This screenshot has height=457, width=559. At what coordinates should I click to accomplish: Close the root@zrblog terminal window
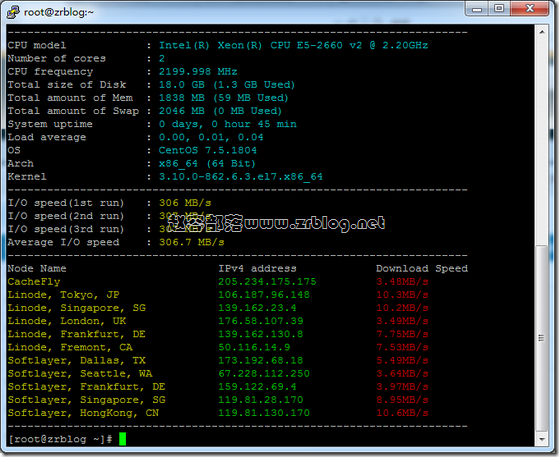pyautogui.click(x=530, y=9)
